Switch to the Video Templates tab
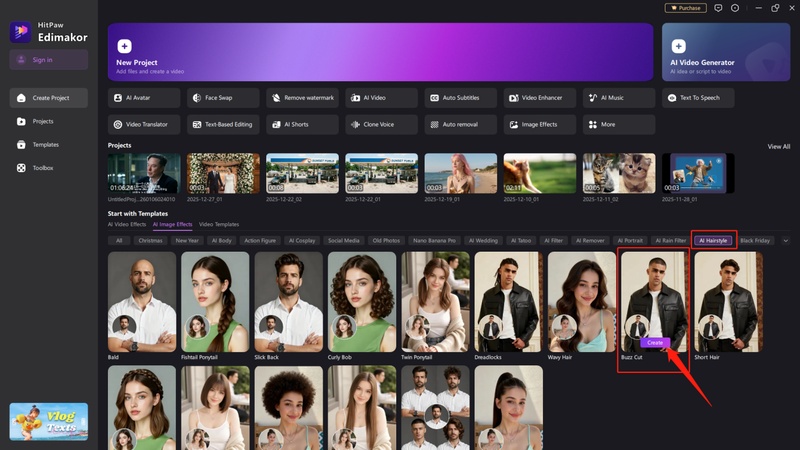800x450 pixels. (x=219, y=224)
